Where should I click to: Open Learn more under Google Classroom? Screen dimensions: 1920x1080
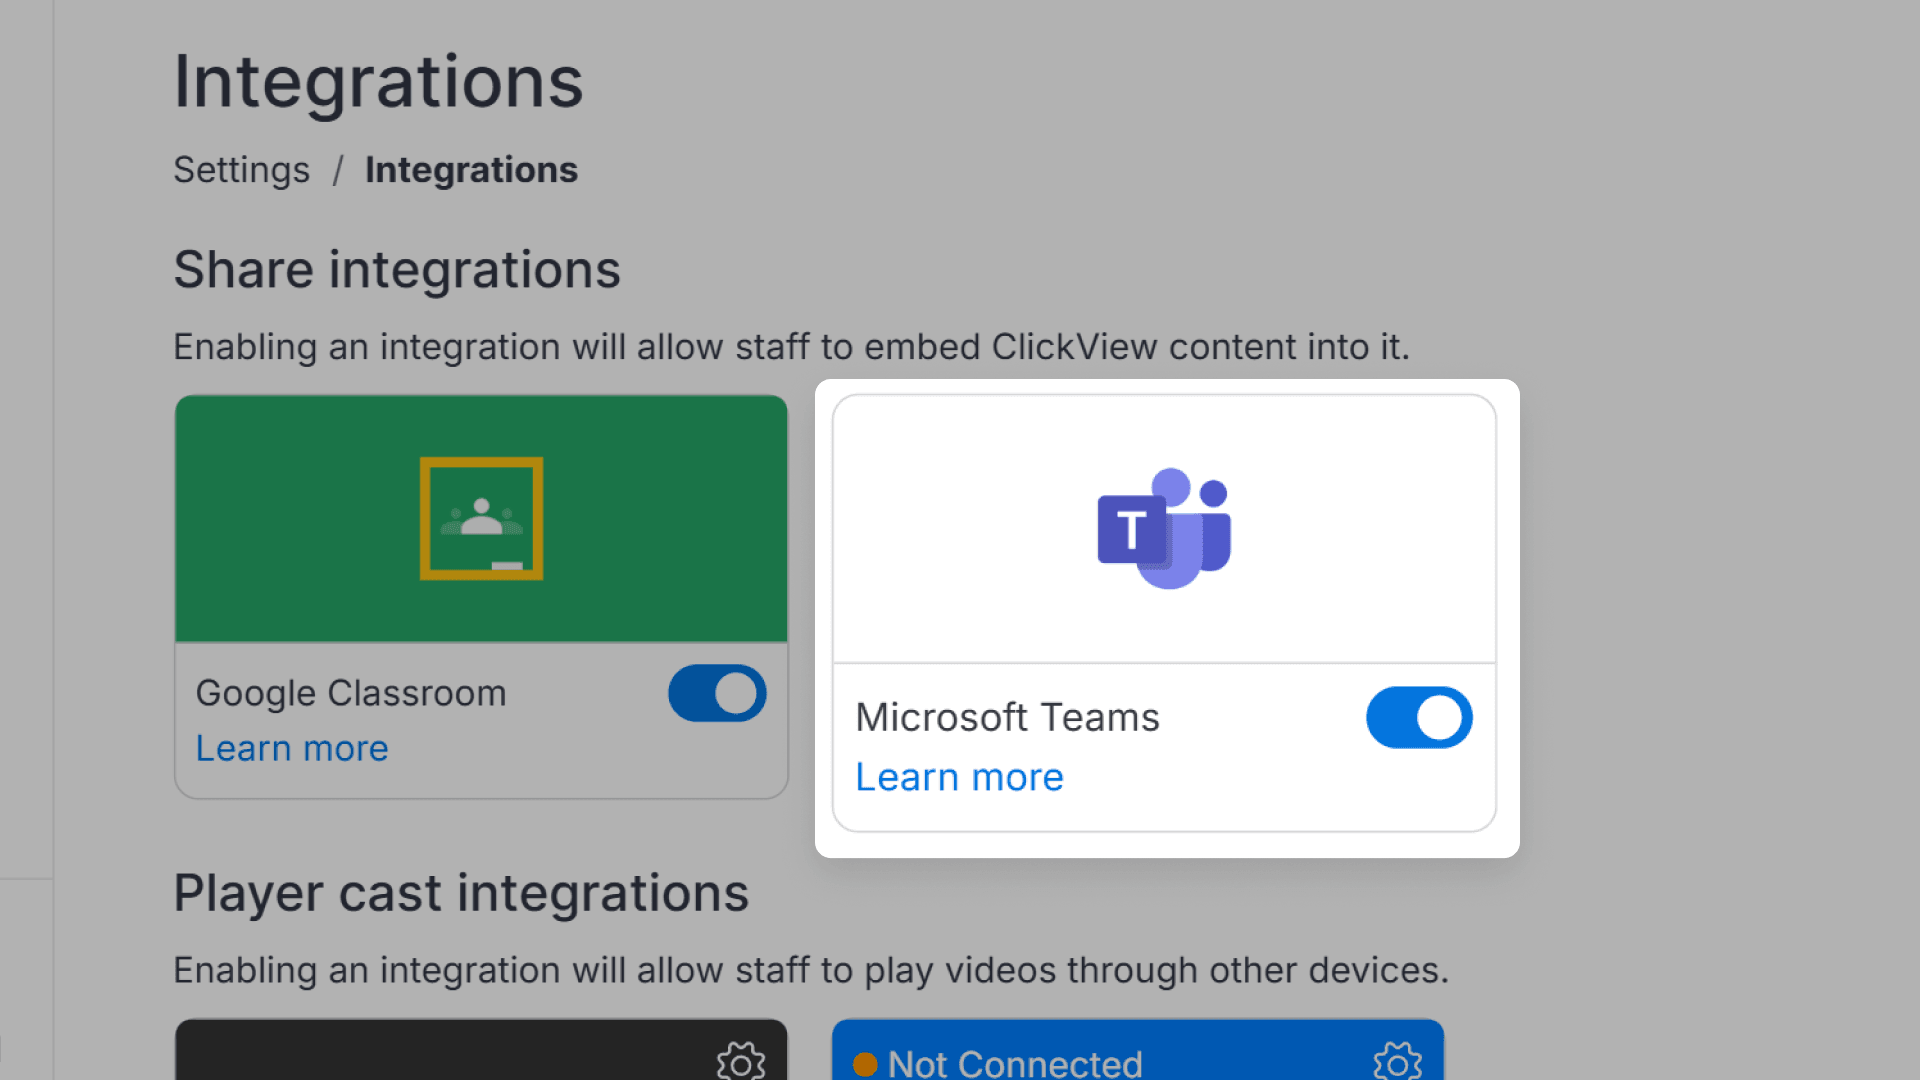click(291, 748)
